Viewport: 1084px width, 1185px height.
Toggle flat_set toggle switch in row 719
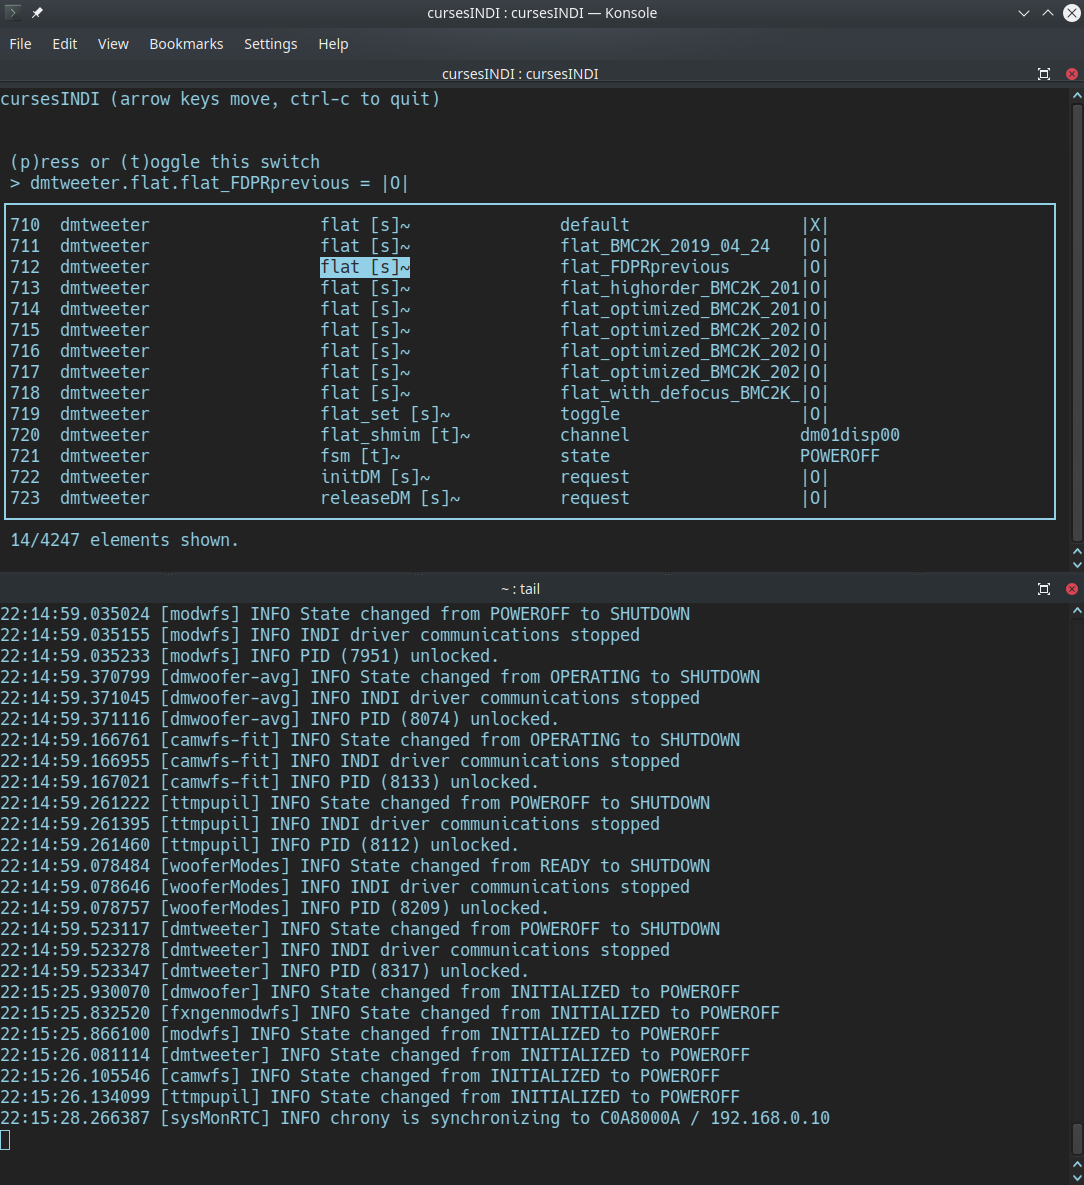[815, 415]
